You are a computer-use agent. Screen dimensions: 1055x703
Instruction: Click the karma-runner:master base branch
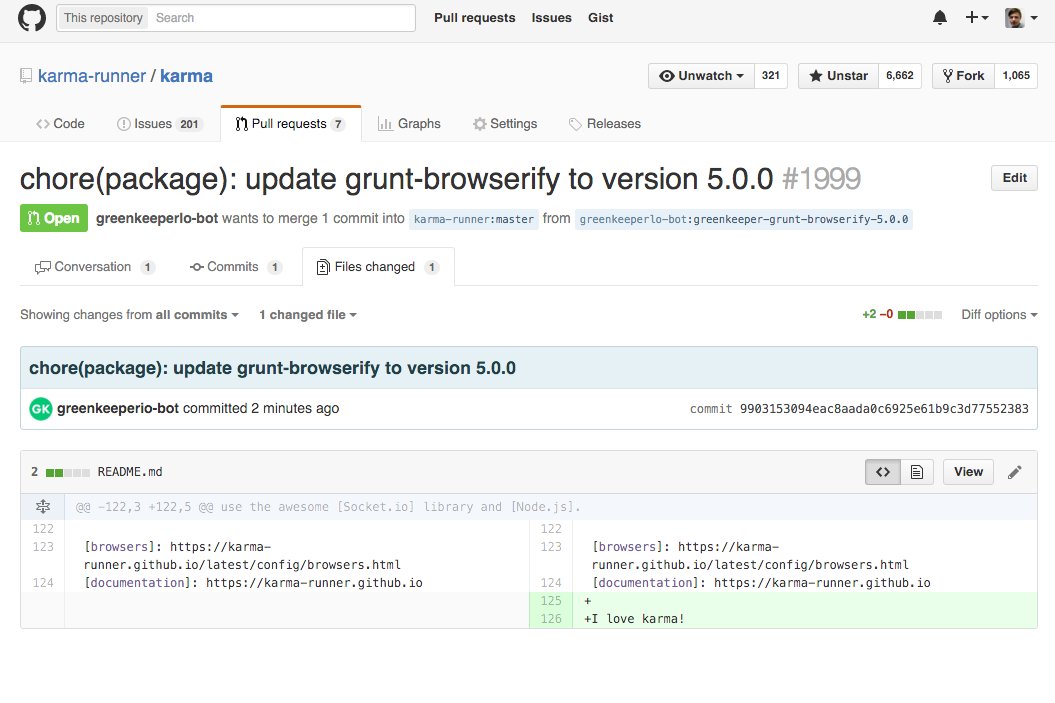474,219
